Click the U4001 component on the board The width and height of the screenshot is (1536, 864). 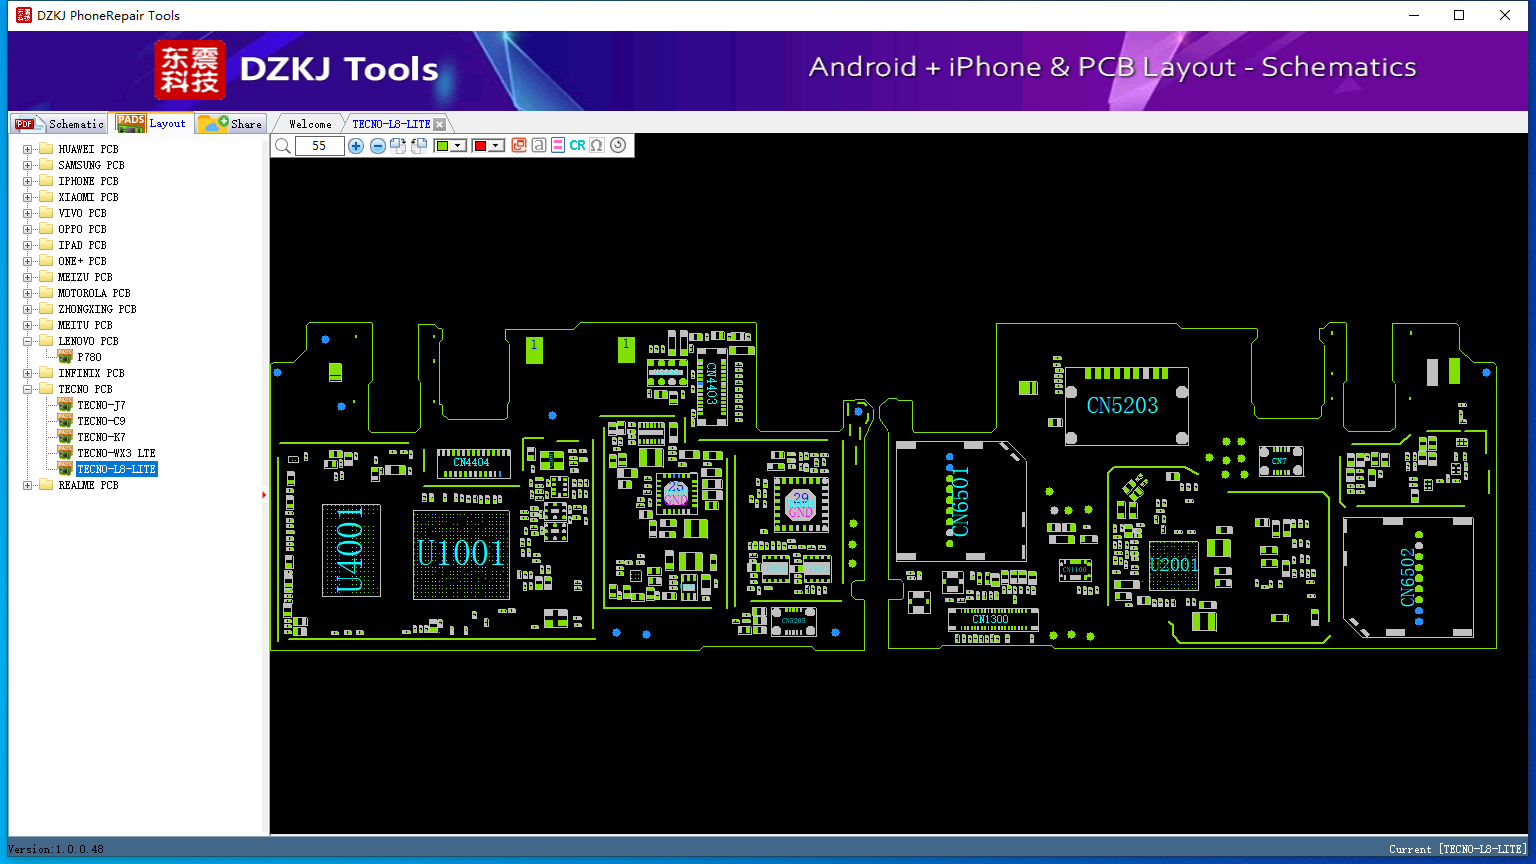click(x=351, y=550)
